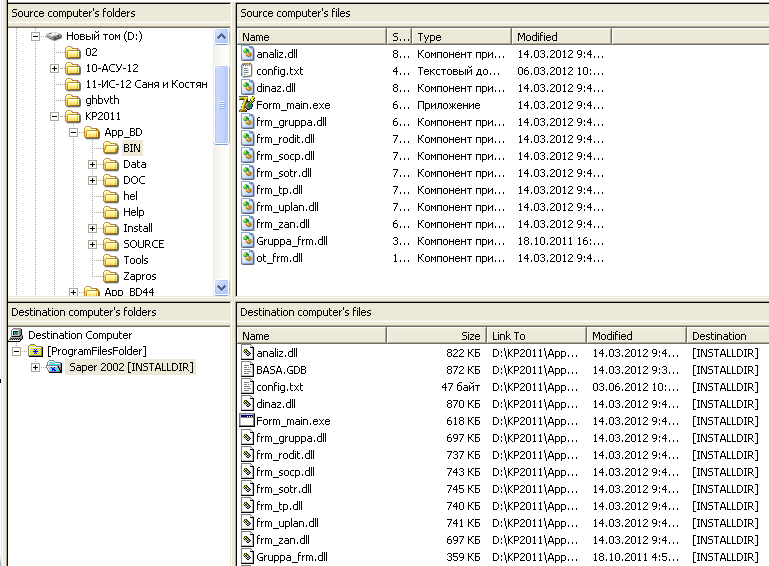Image resolution: width=769 pixels, height=566 pixels.
Task: Click 47 байт size of config.txt
Action: [x=461, y=386]
